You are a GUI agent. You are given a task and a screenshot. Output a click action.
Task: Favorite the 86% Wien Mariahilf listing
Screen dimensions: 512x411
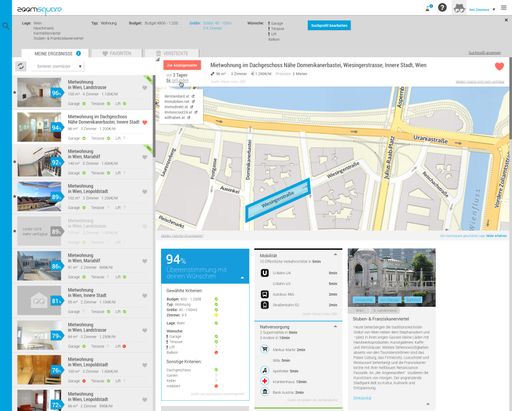145,261
